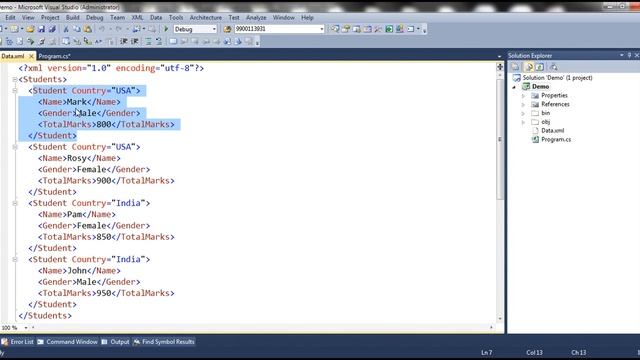Screen dimensions: 640x360
Task: Collapse the Students root element
Action: [15, 79]
